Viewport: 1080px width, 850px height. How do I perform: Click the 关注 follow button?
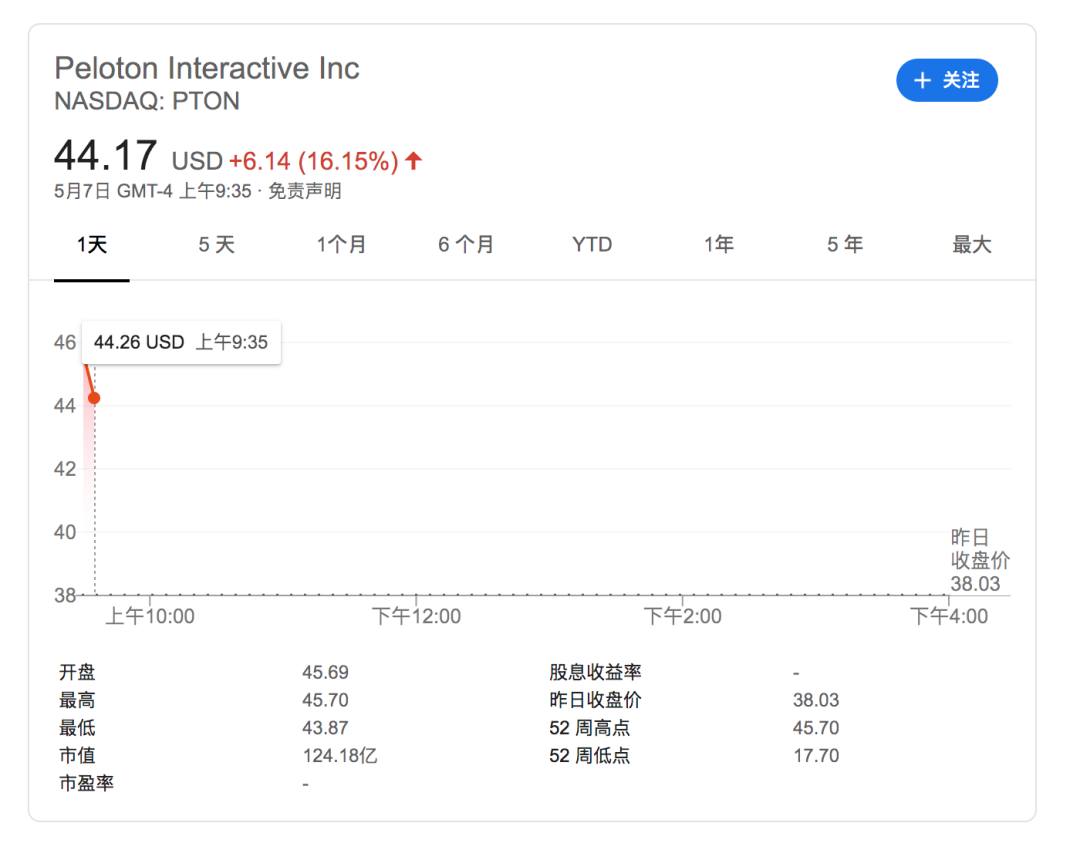click(946, 81)
